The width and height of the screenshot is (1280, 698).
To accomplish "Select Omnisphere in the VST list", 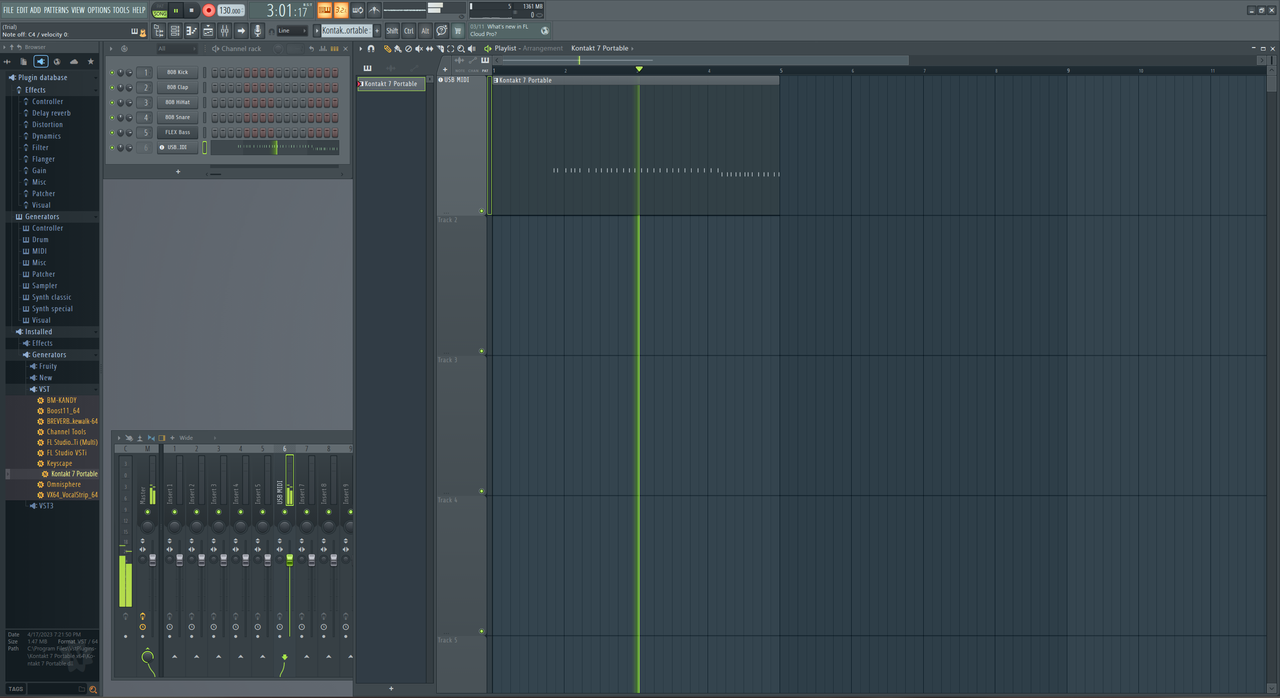I will [x=63, y=484].
